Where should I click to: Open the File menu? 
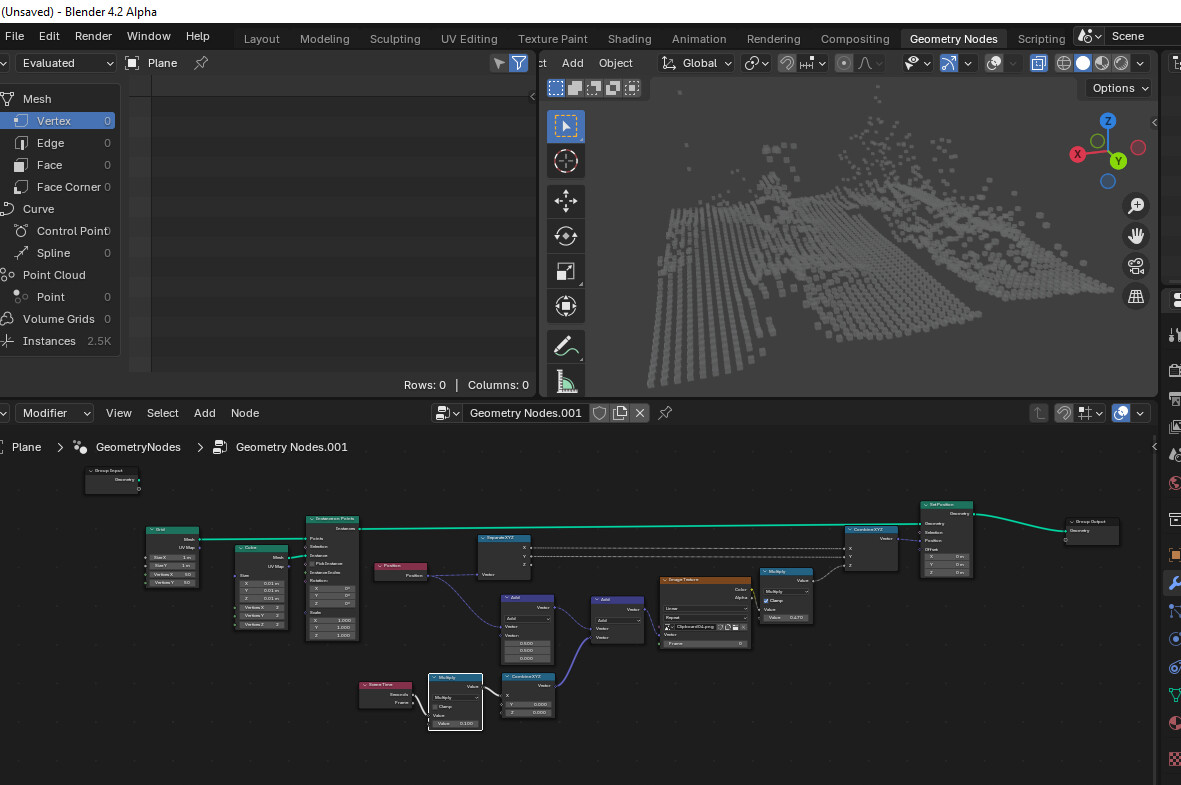(14, 36)
